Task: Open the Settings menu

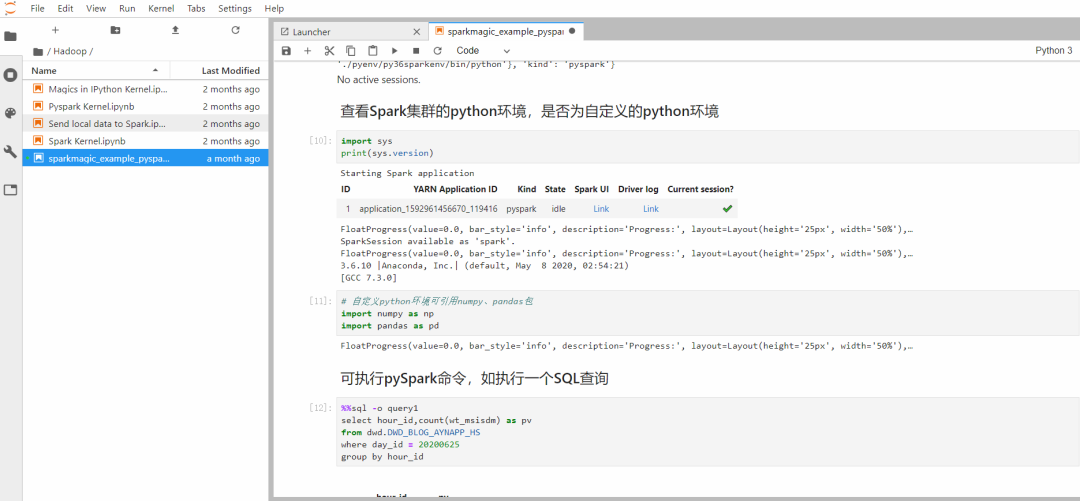Action: [x=235, y=9]
